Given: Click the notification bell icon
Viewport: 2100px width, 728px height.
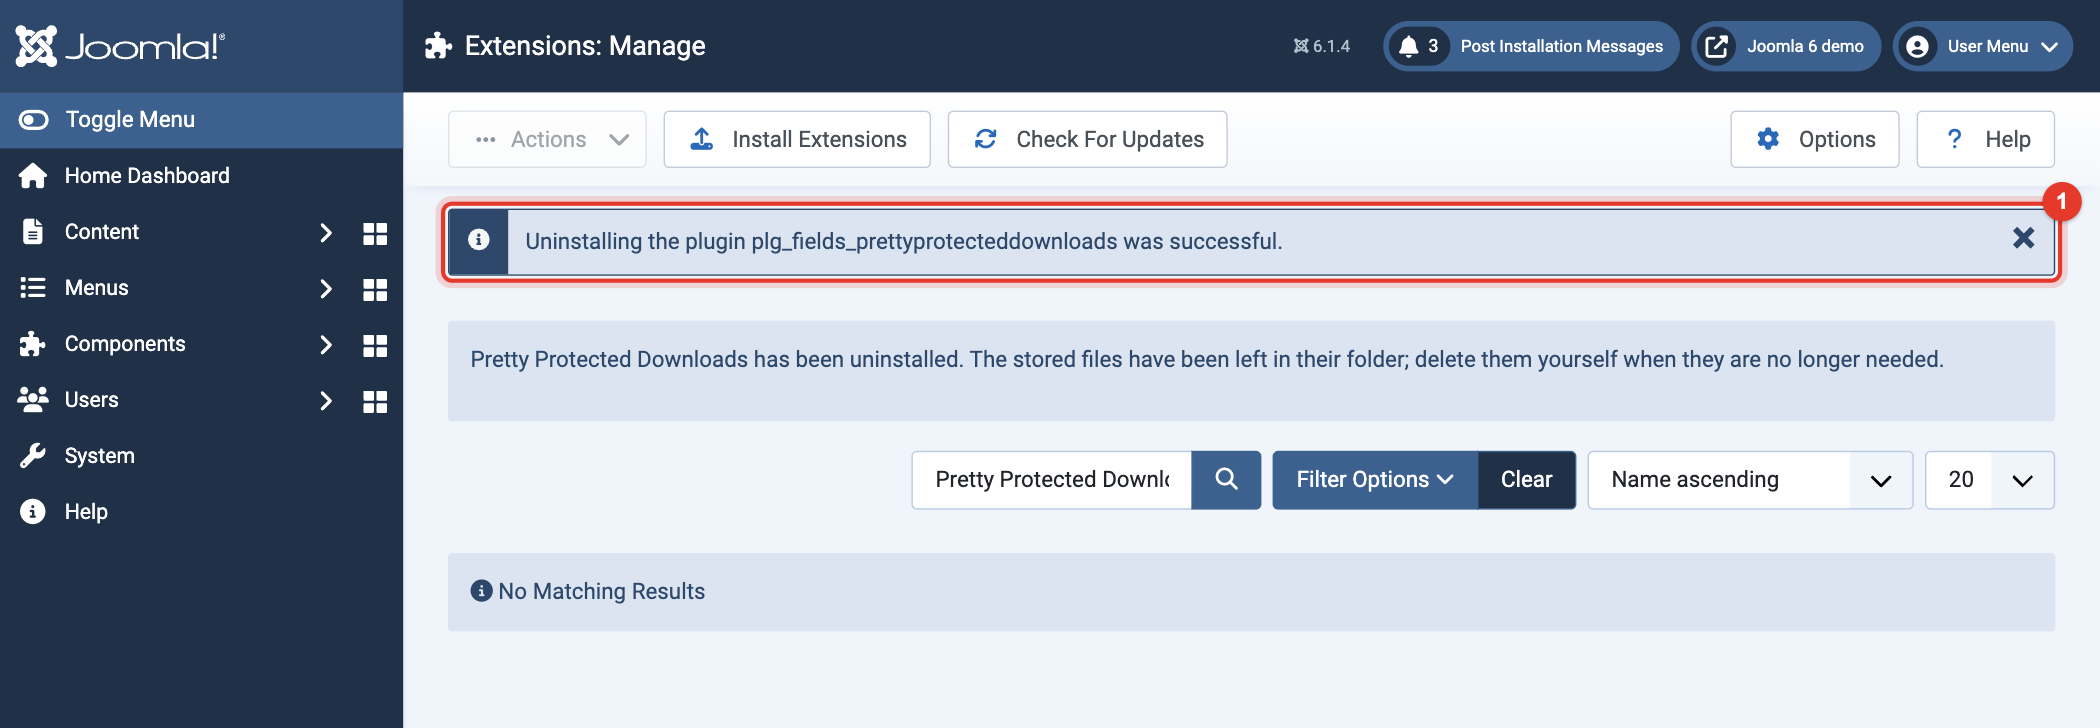Looking at the screenshot, I should 1408,46.
